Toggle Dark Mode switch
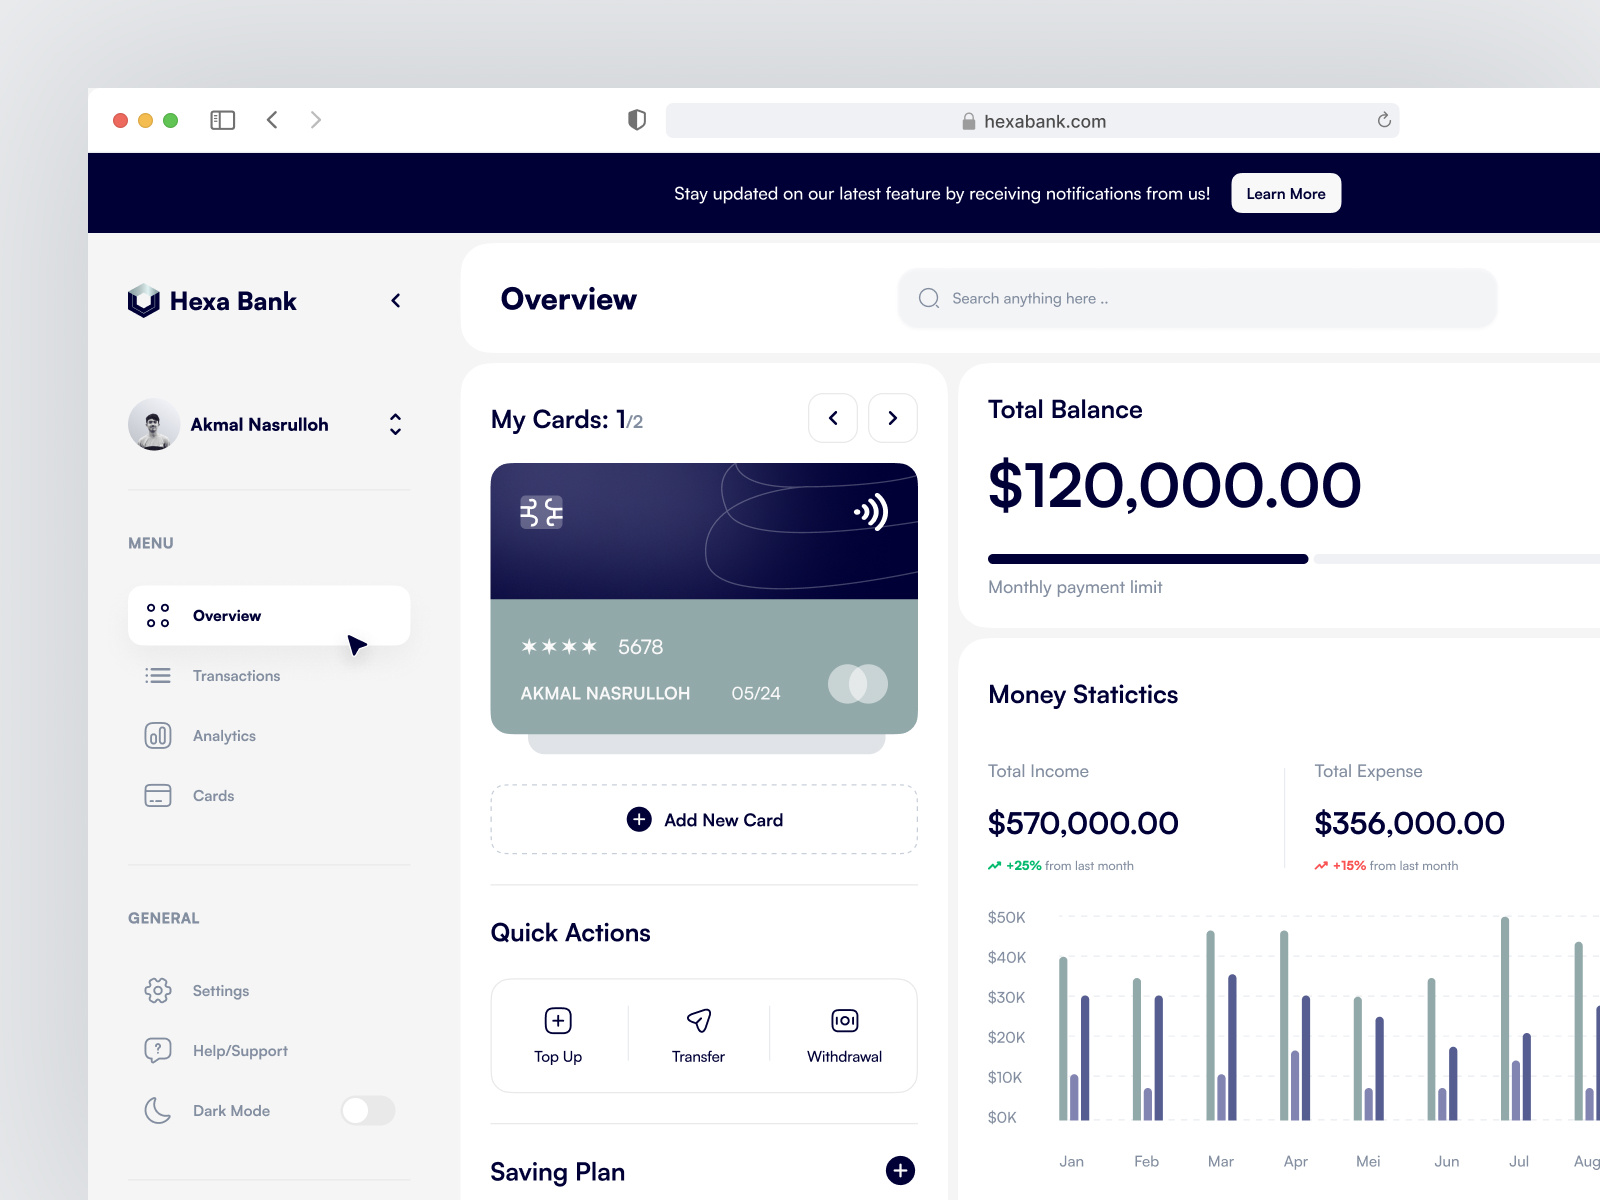 coord(367,1110)
